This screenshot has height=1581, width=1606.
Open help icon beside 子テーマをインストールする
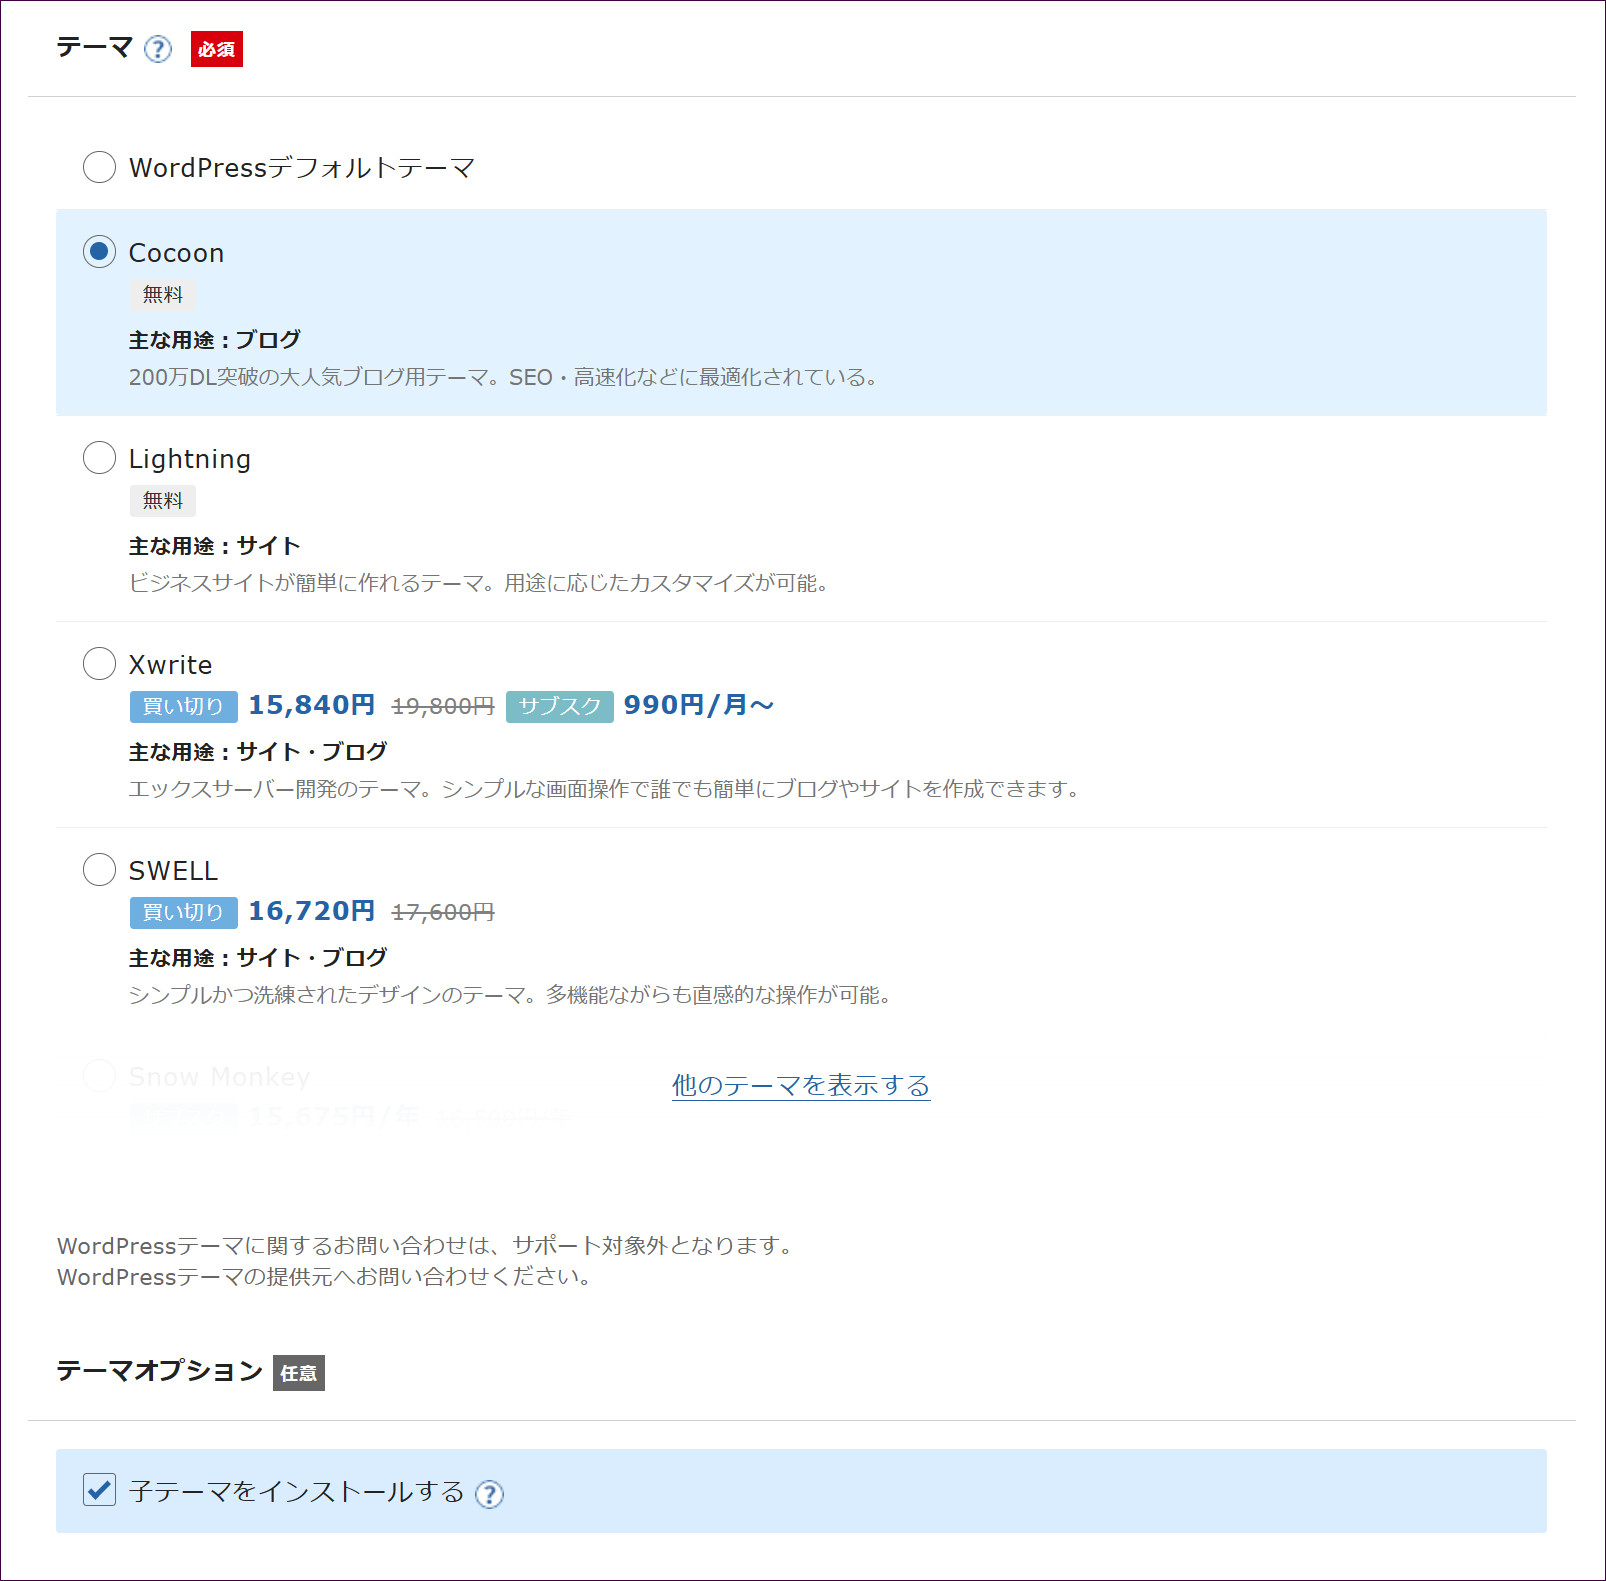coord(489,1494)
